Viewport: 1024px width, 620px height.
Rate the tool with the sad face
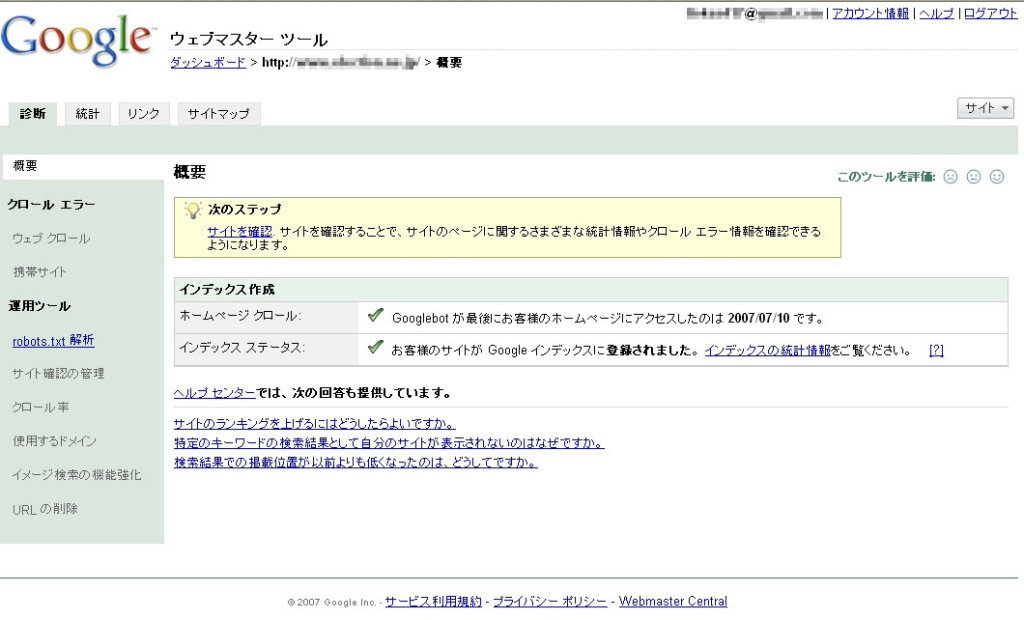coord(950,177)
